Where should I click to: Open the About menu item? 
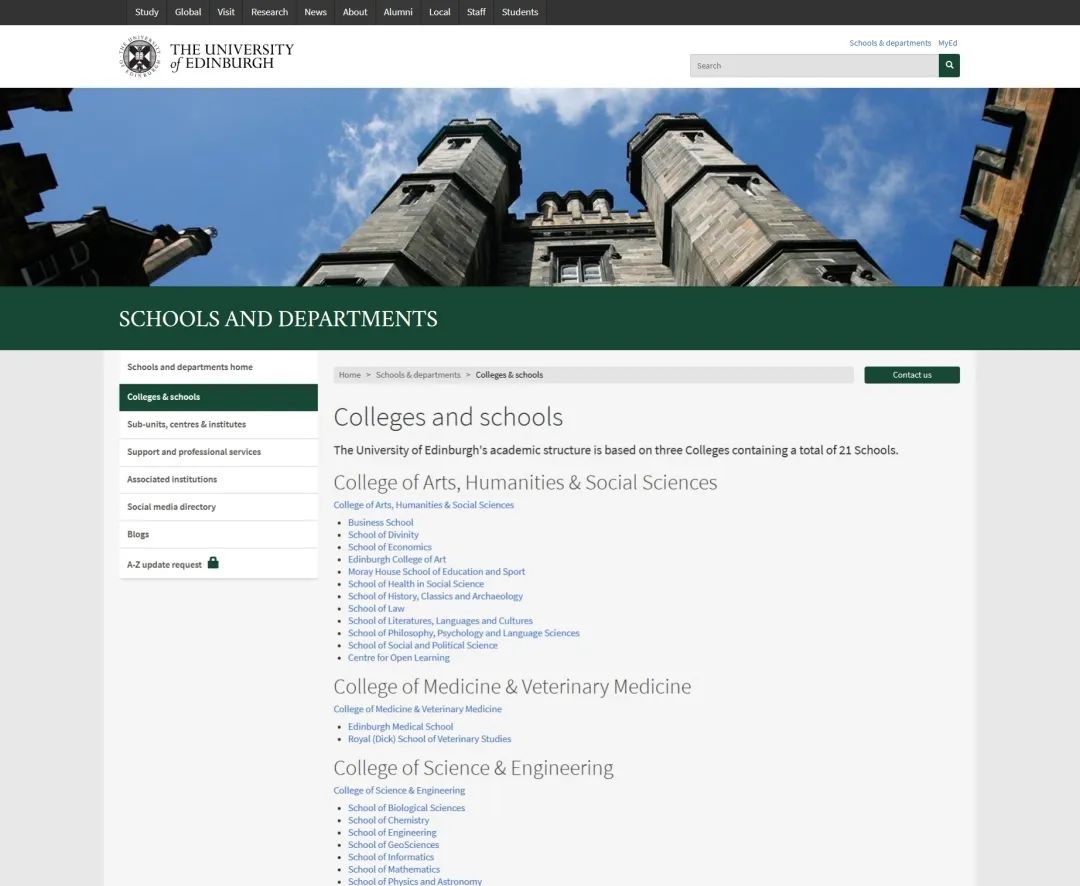pyautogui.click(x=355, y=12)
